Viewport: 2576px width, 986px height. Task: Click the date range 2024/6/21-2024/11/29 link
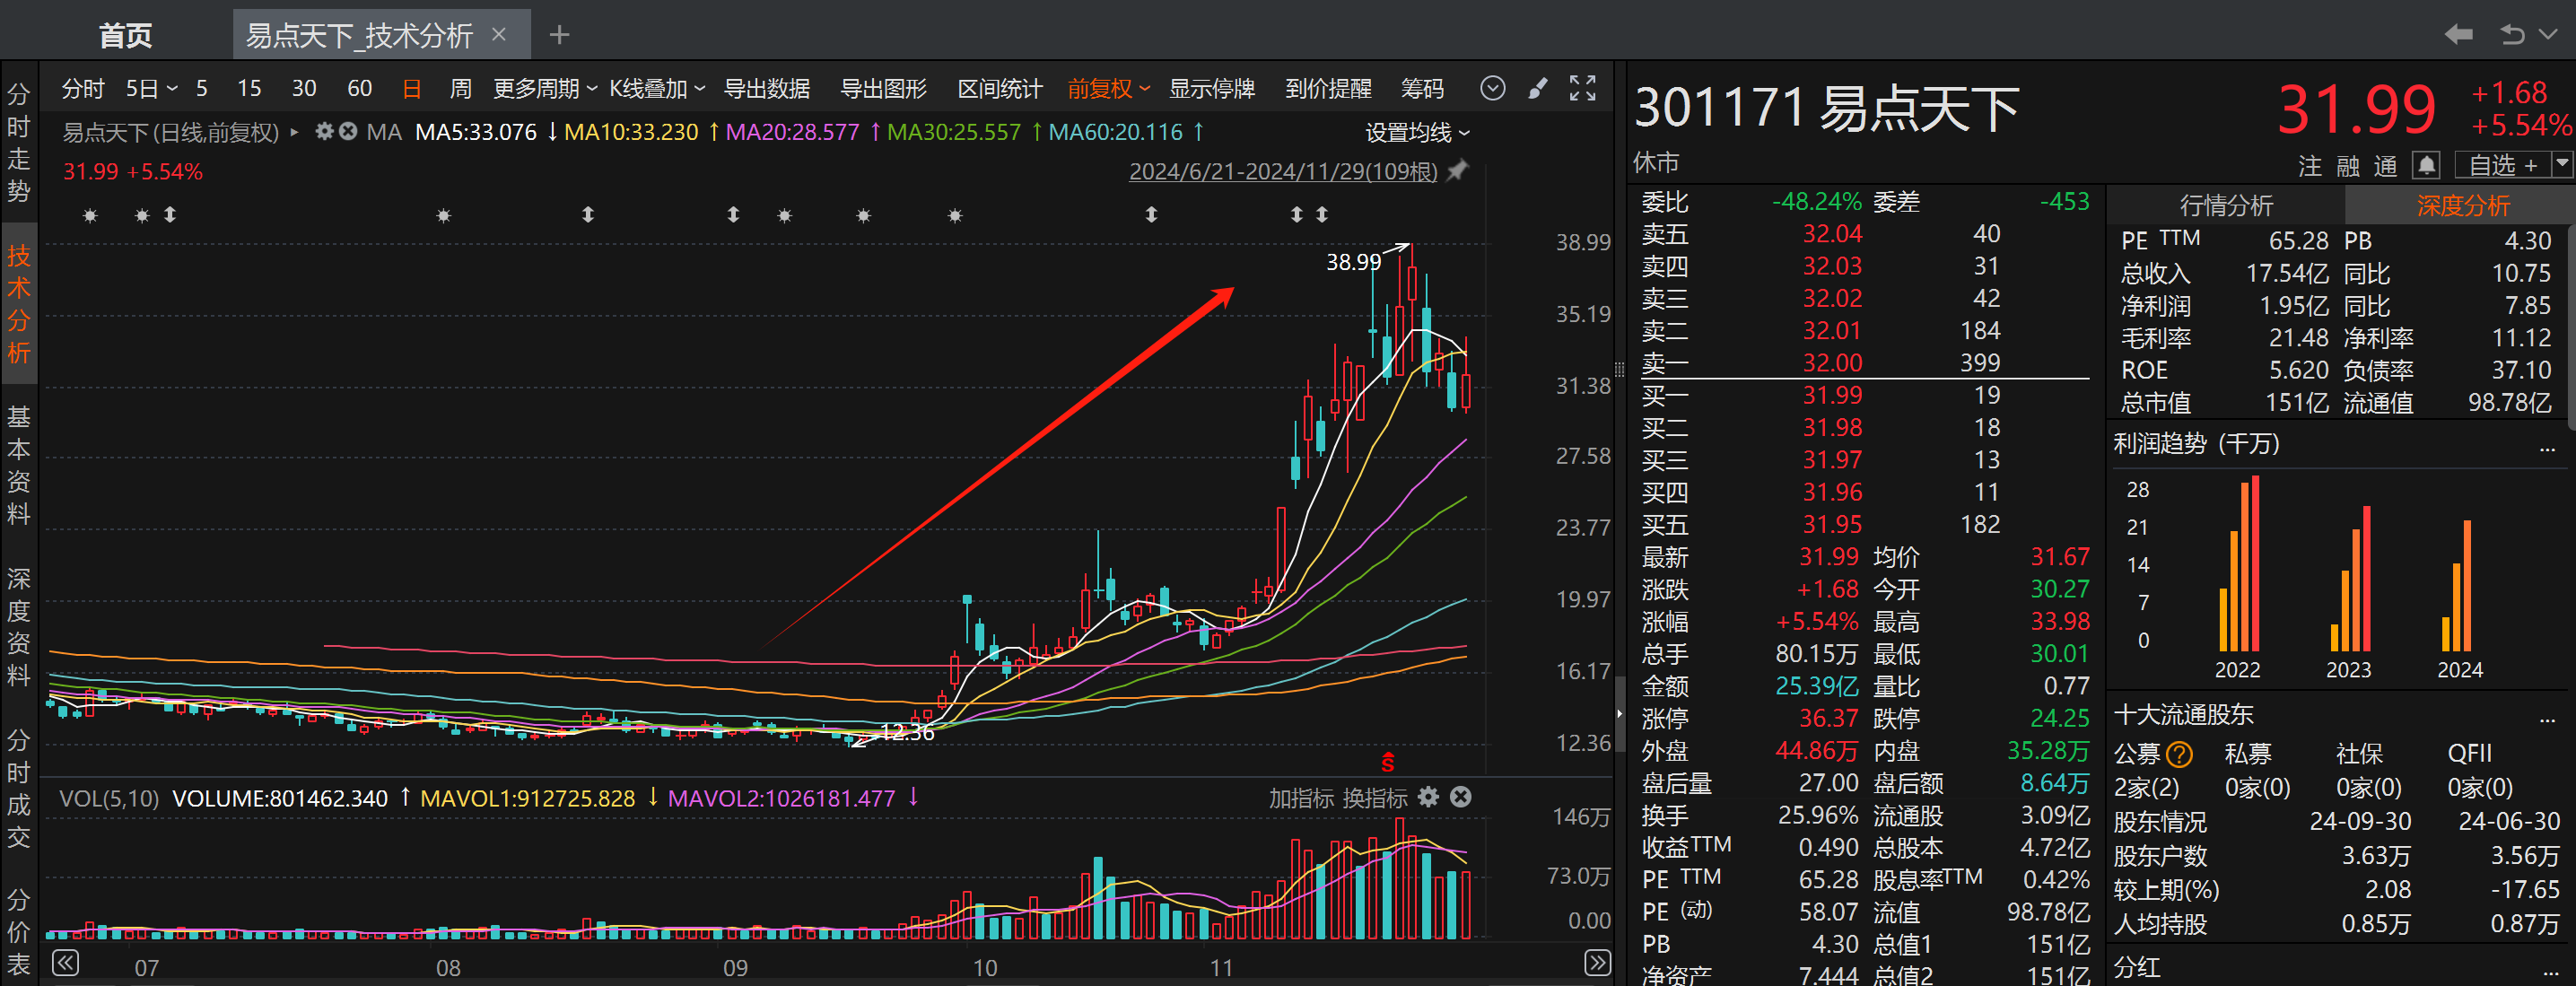pyautogui.click(x=1283, y=172)
